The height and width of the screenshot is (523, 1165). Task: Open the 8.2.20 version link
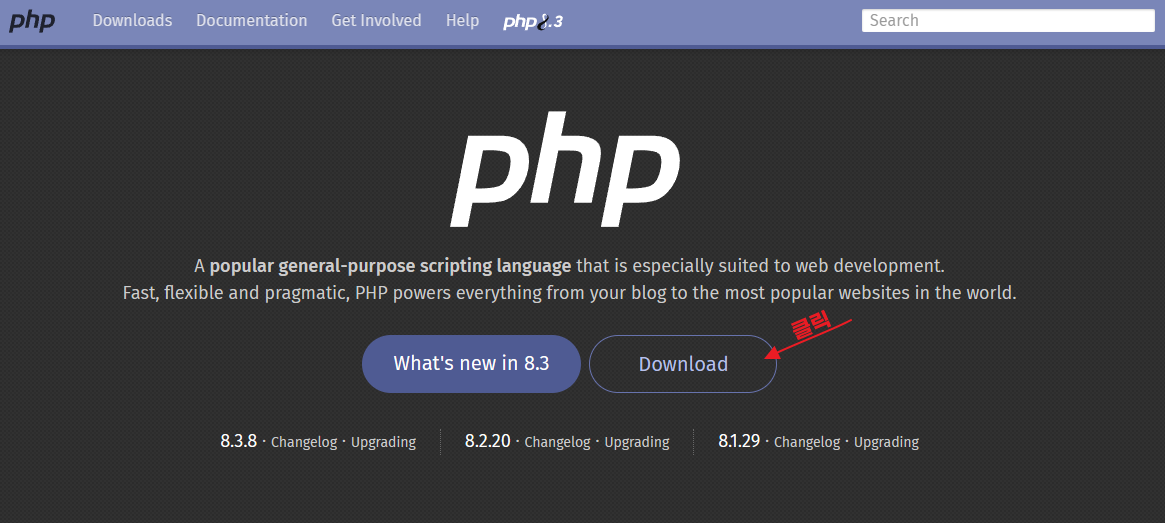[487, 441]
